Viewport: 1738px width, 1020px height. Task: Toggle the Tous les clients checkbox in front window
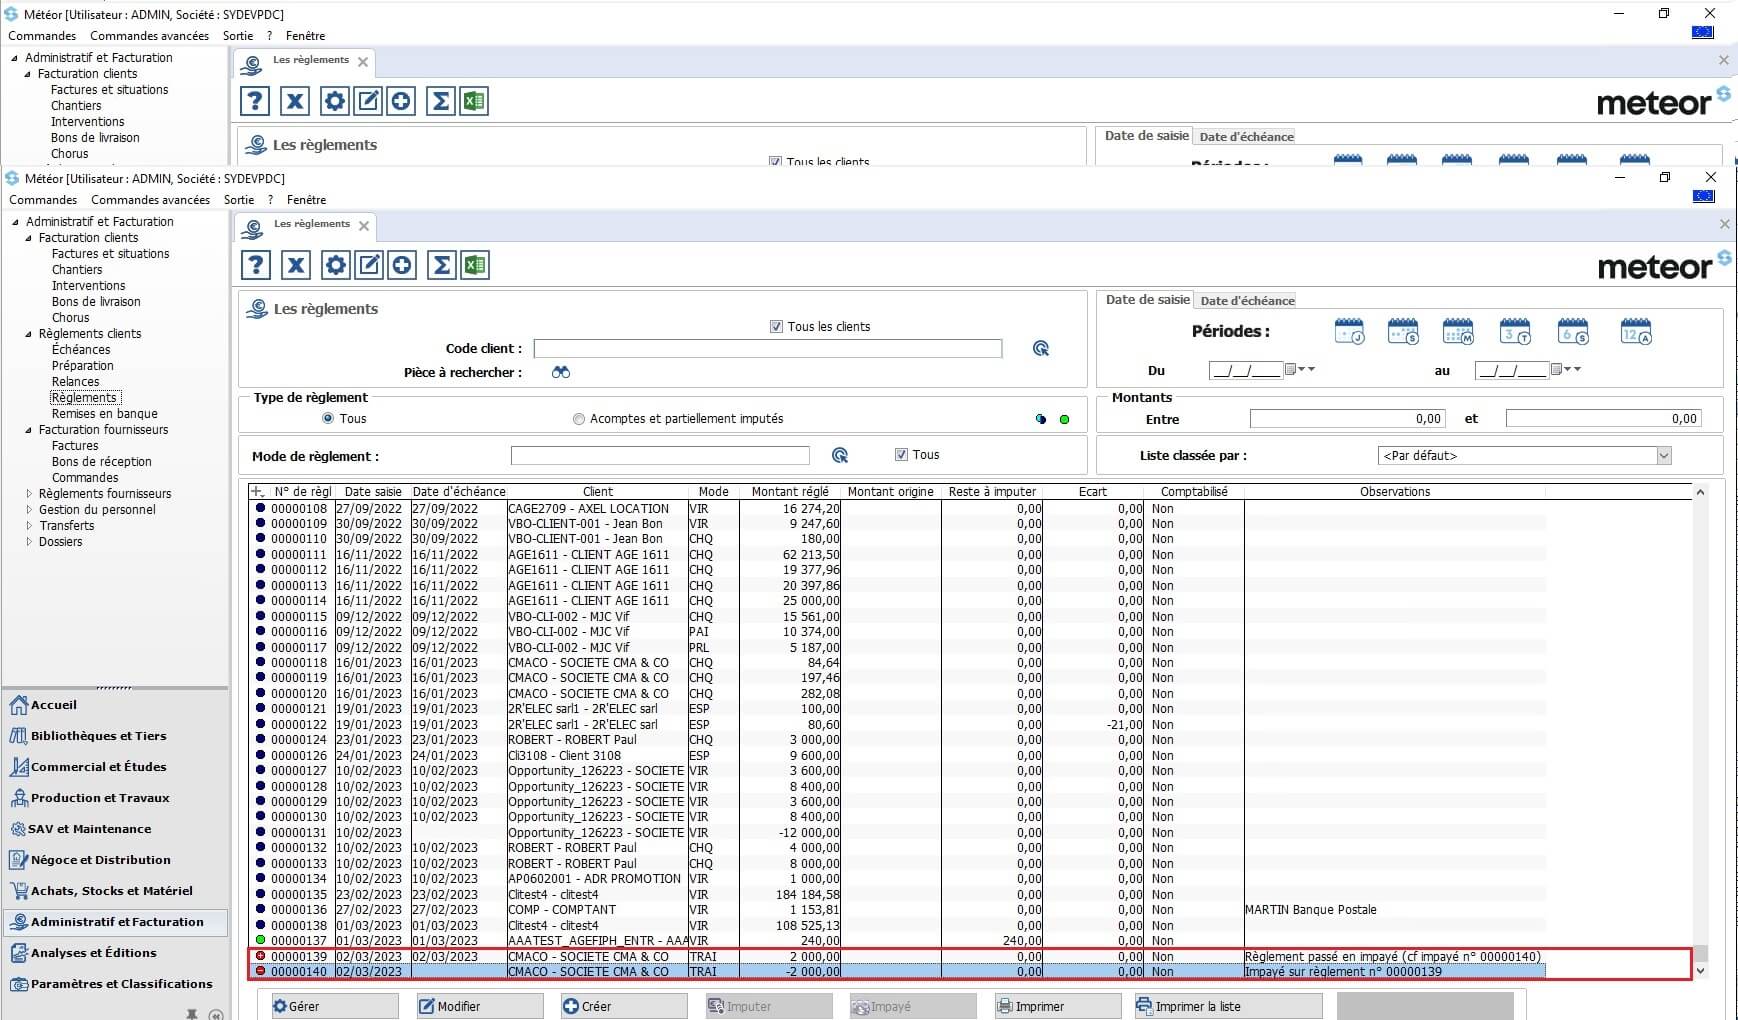(776, 327)
